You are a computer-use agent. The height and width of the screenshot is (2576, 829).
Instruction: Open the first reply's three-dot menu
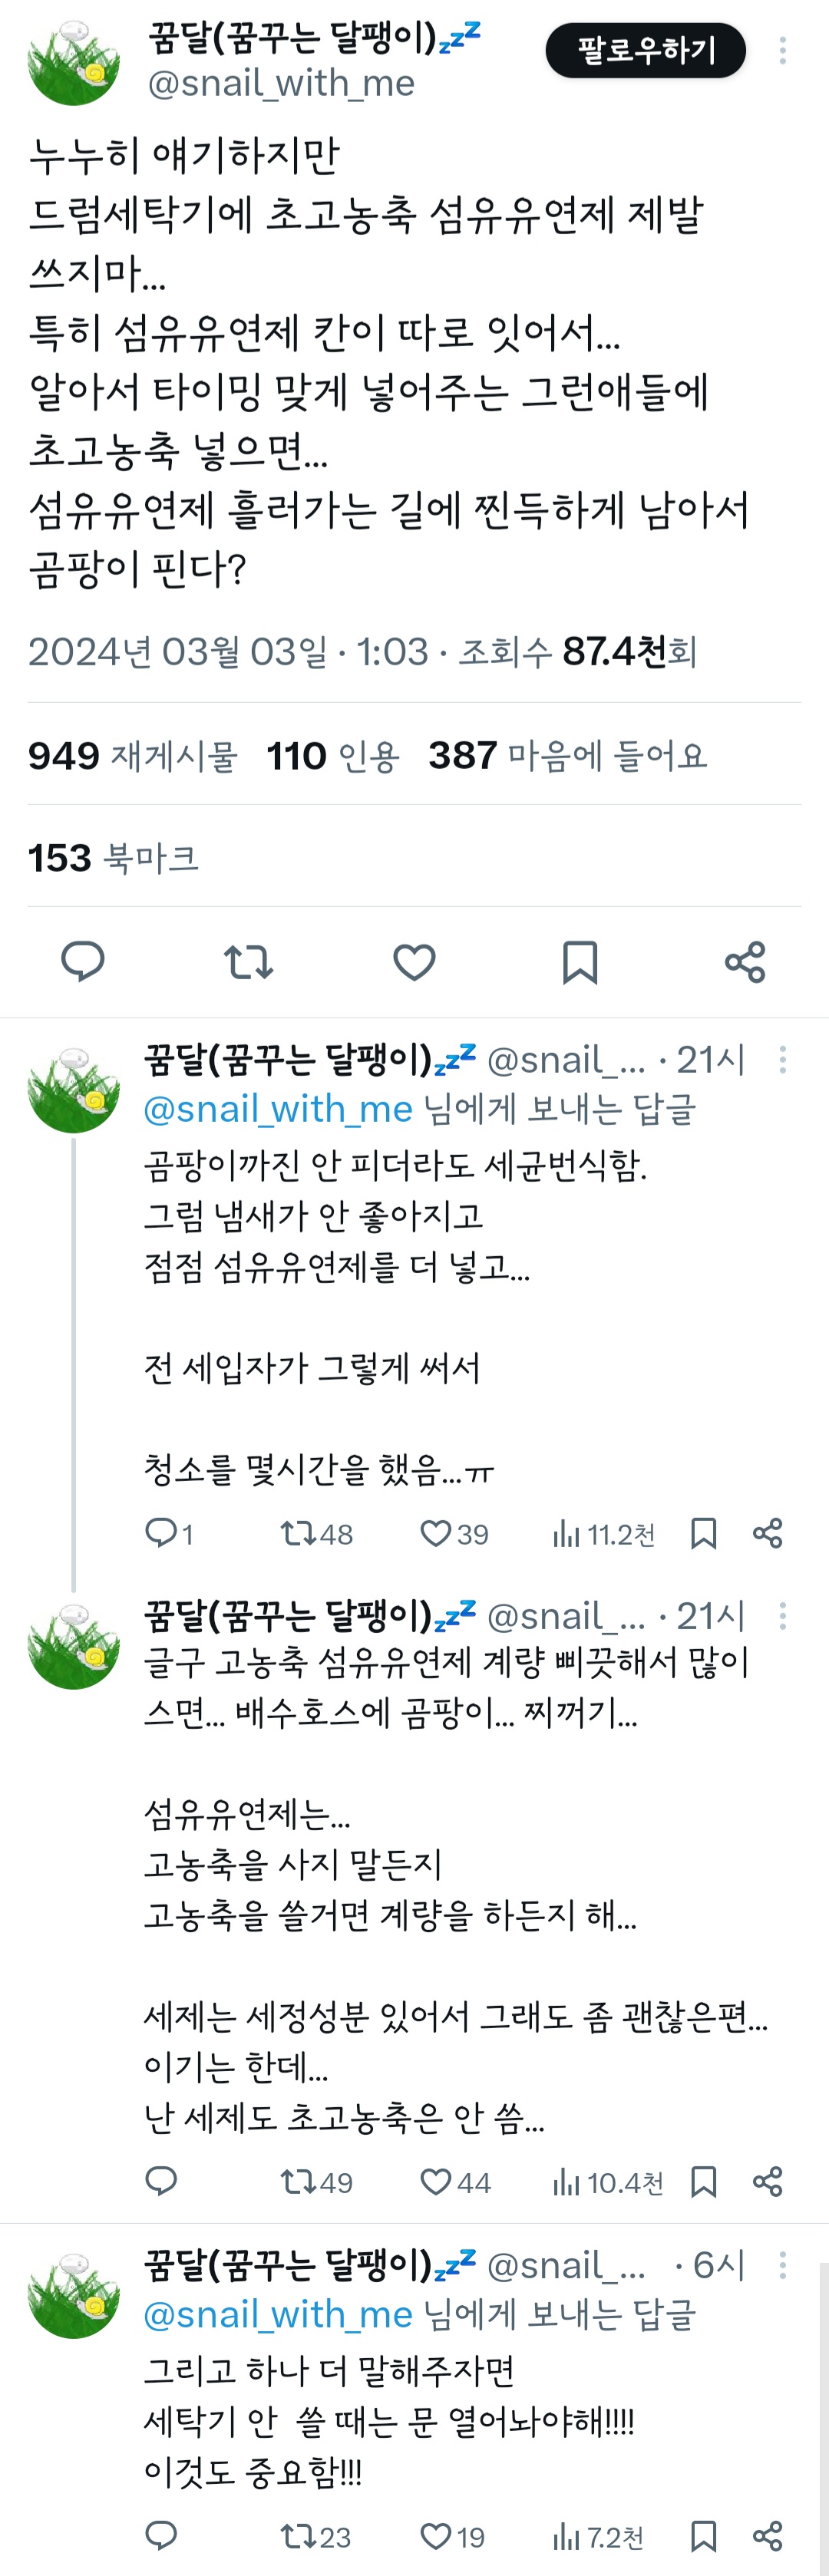pos(782,1060)
